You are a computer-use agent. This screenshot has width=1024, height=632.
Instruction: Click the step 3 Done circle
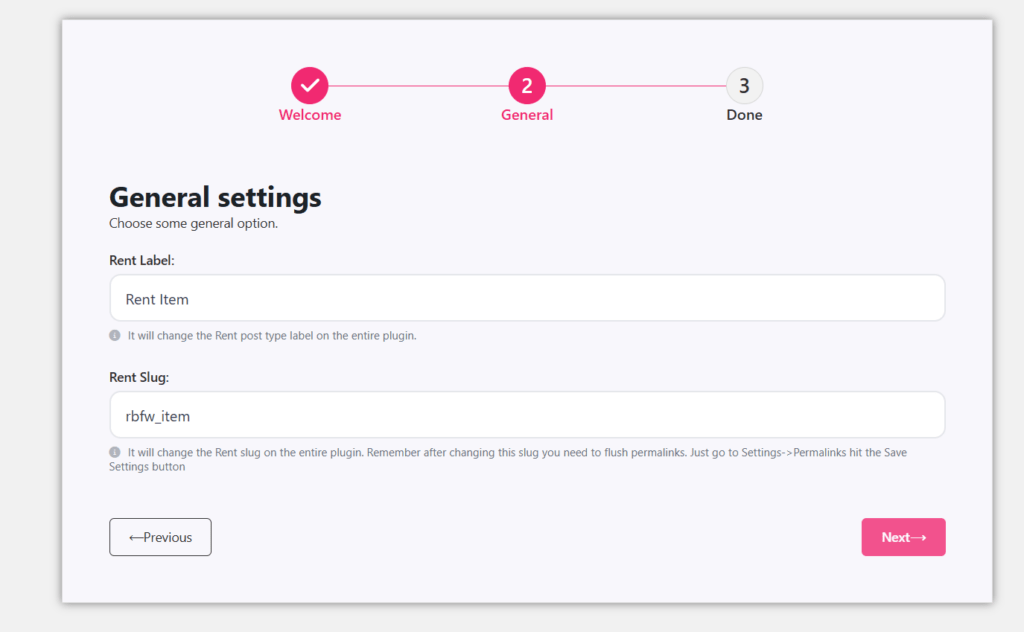pos(744,86)
